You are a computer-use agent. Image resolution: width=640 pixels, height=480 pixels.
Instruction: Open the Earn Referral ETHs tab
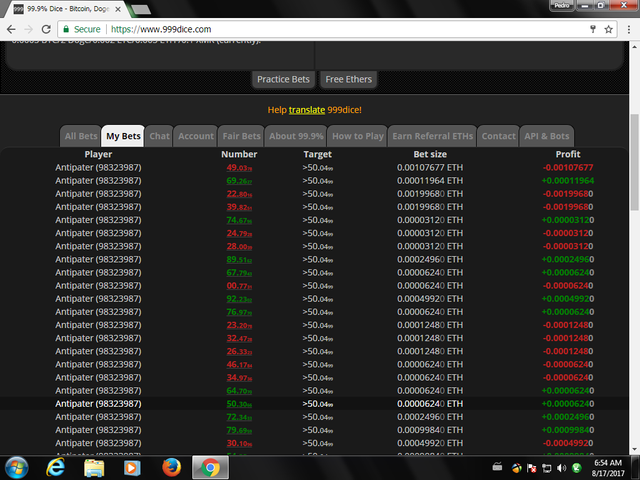(x=433, y=136)
